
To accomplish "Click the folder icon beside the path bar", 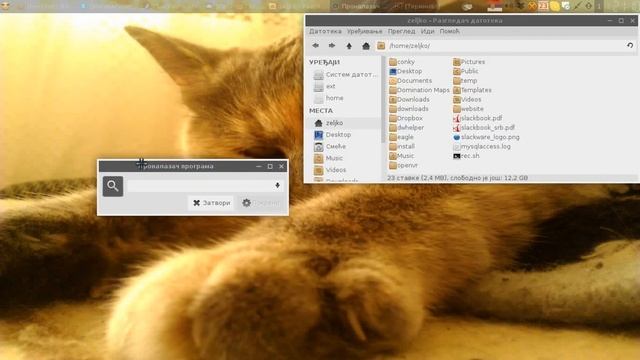I will tap(381, 46).
